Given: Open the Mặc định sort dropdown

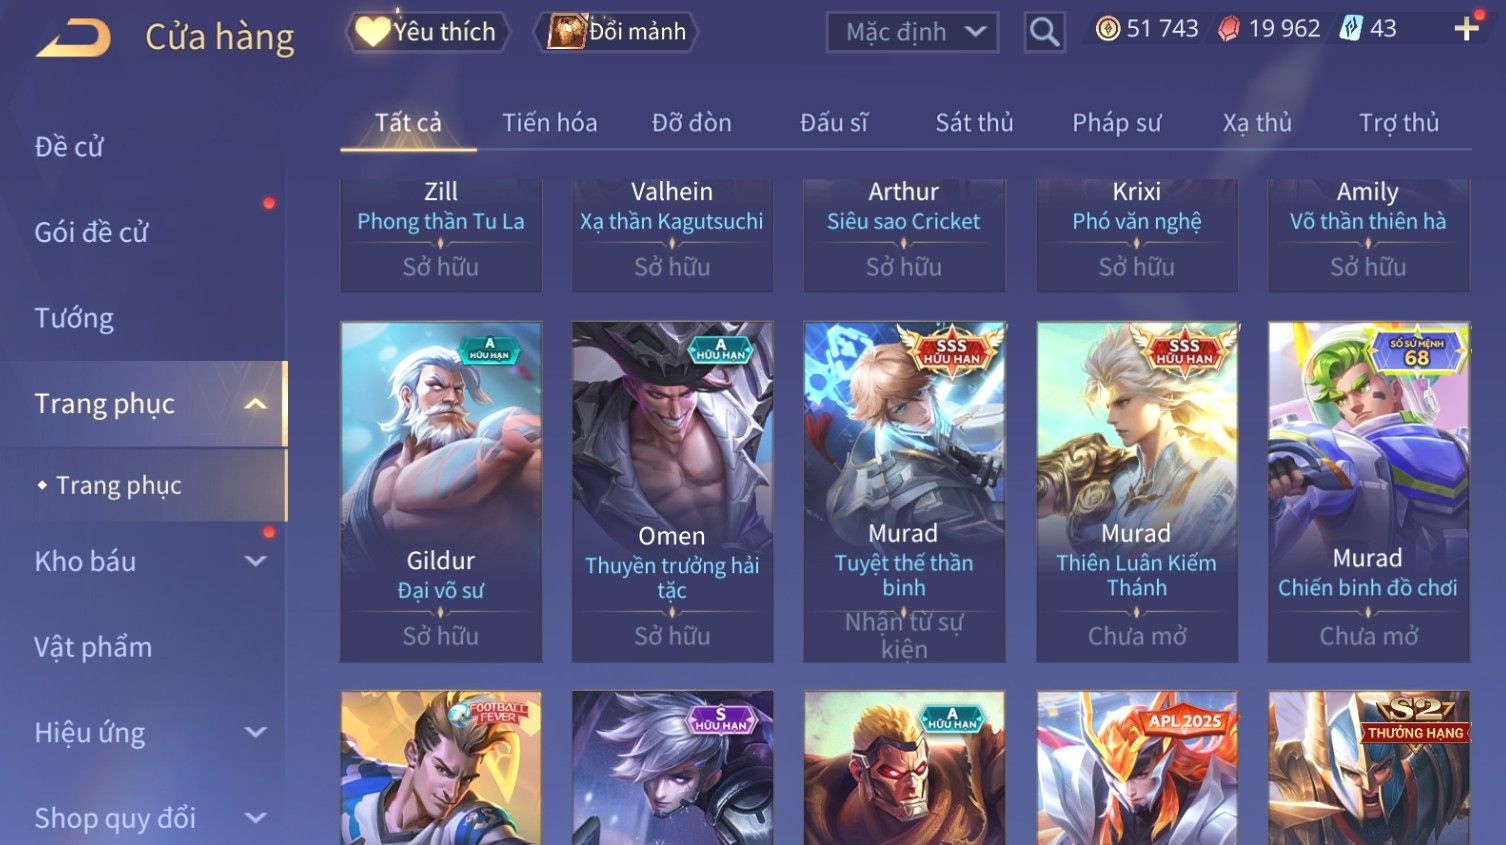Looking at the screenshot, I should coord(912,32).
